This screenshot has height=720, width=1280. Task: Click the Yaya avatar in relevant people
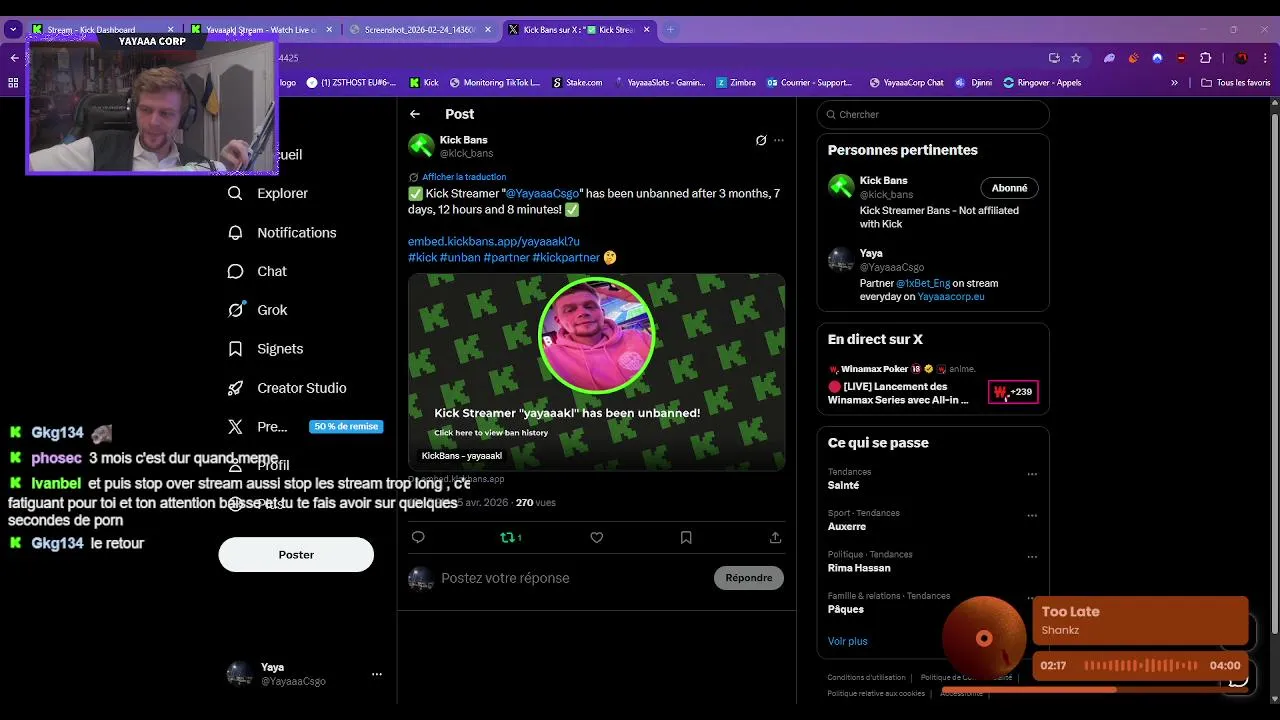click(x=840, y=260)
